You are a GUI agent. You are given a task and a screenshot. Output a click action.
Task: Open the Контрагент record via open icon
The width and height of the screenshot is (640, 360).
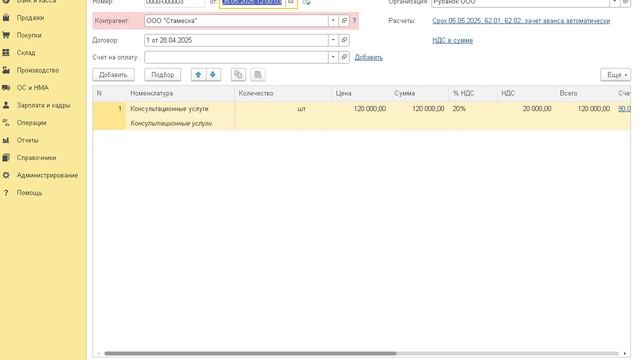344,20
